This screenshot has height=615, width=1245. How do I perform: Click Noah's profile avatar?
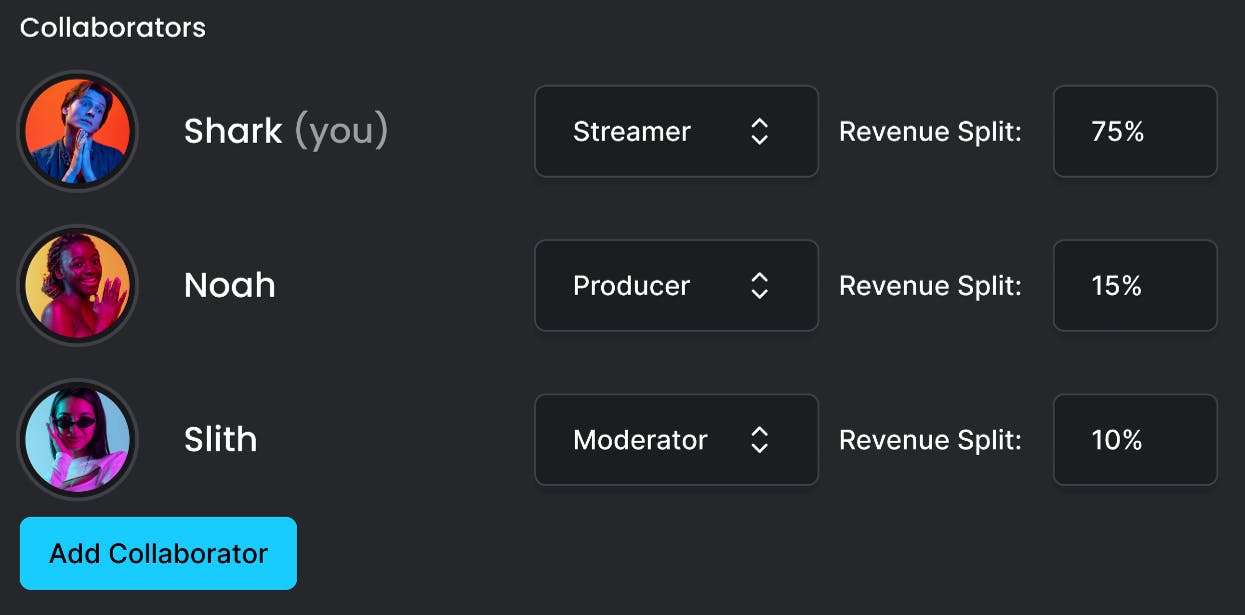[x=78, y=286]
